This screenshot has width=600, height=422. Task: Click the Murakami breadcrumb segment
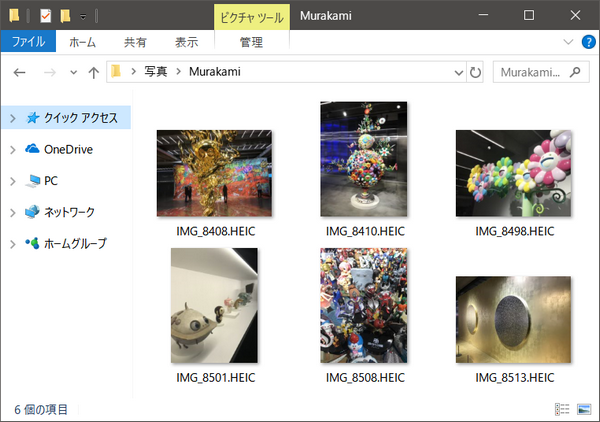(x=215, y=72)
